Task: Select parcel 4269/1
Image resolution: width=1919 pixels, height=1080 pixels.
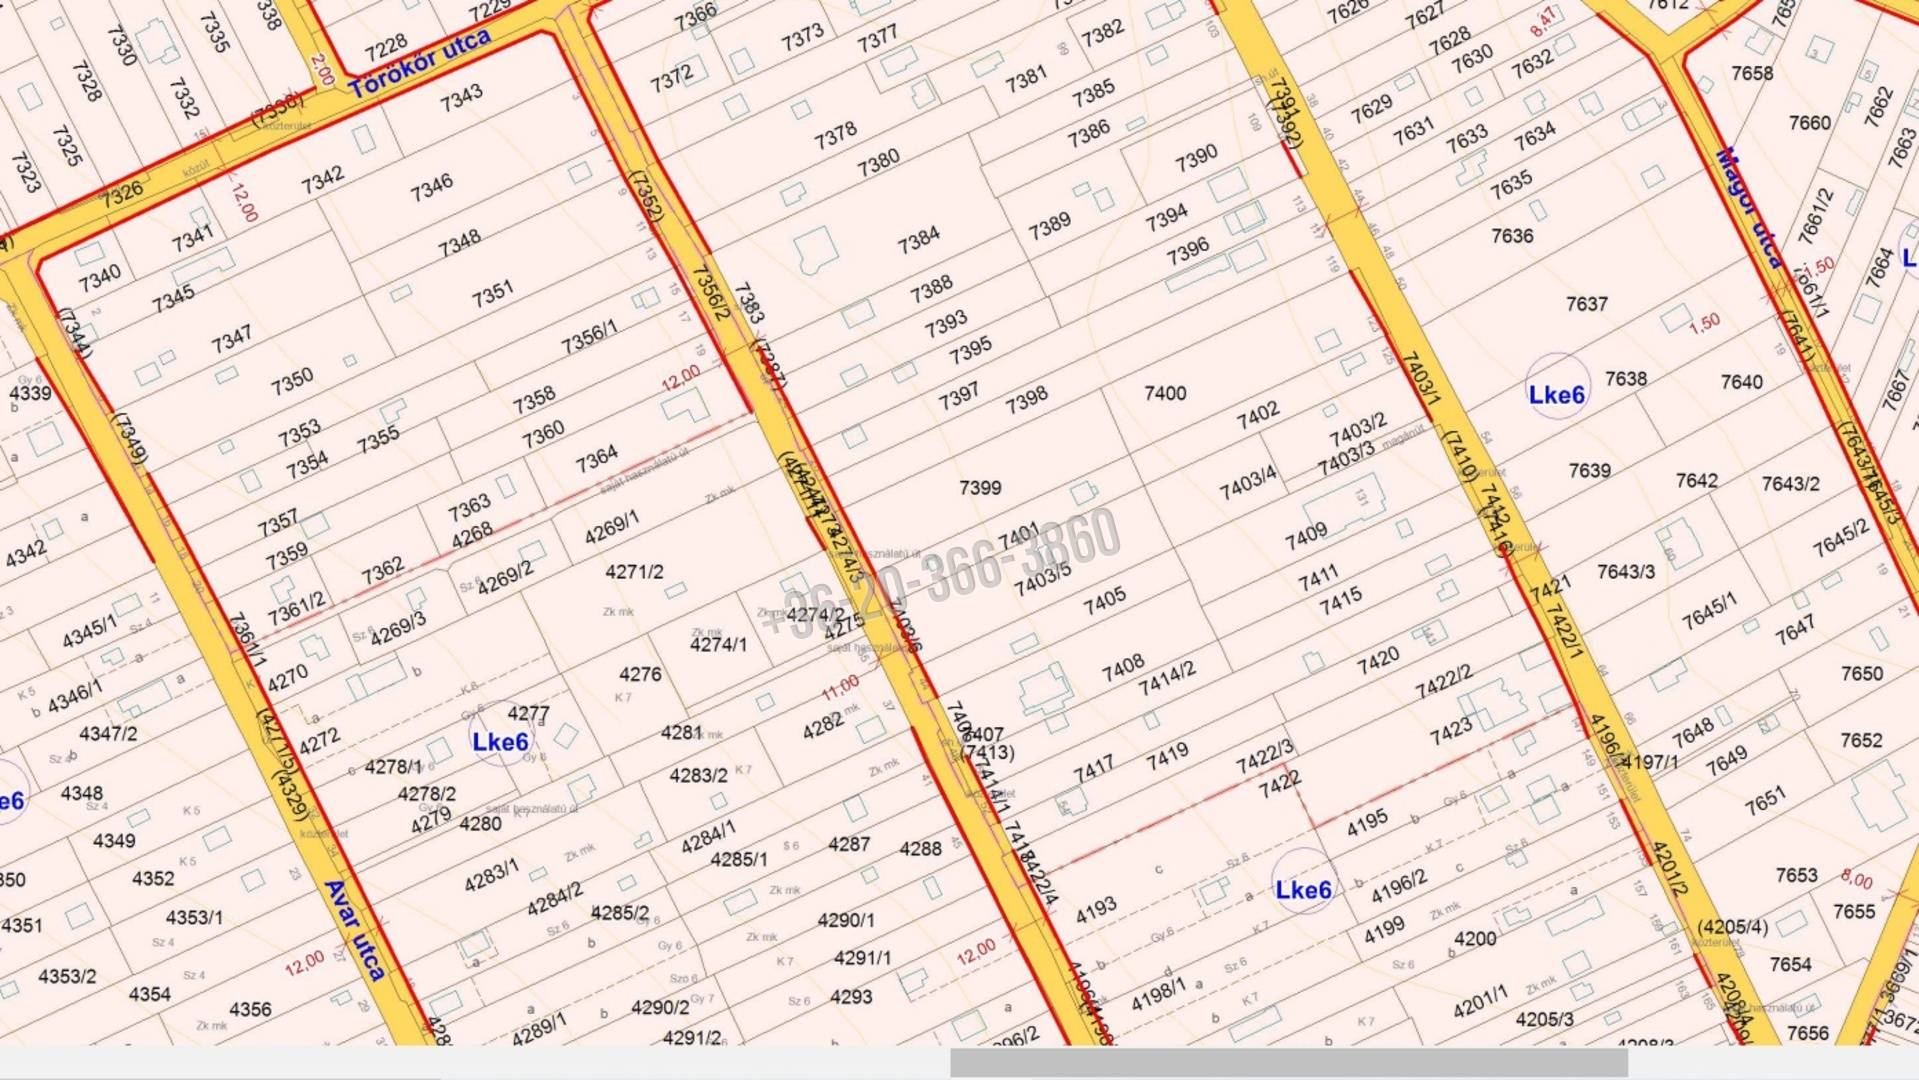Action: coord(612,528)
